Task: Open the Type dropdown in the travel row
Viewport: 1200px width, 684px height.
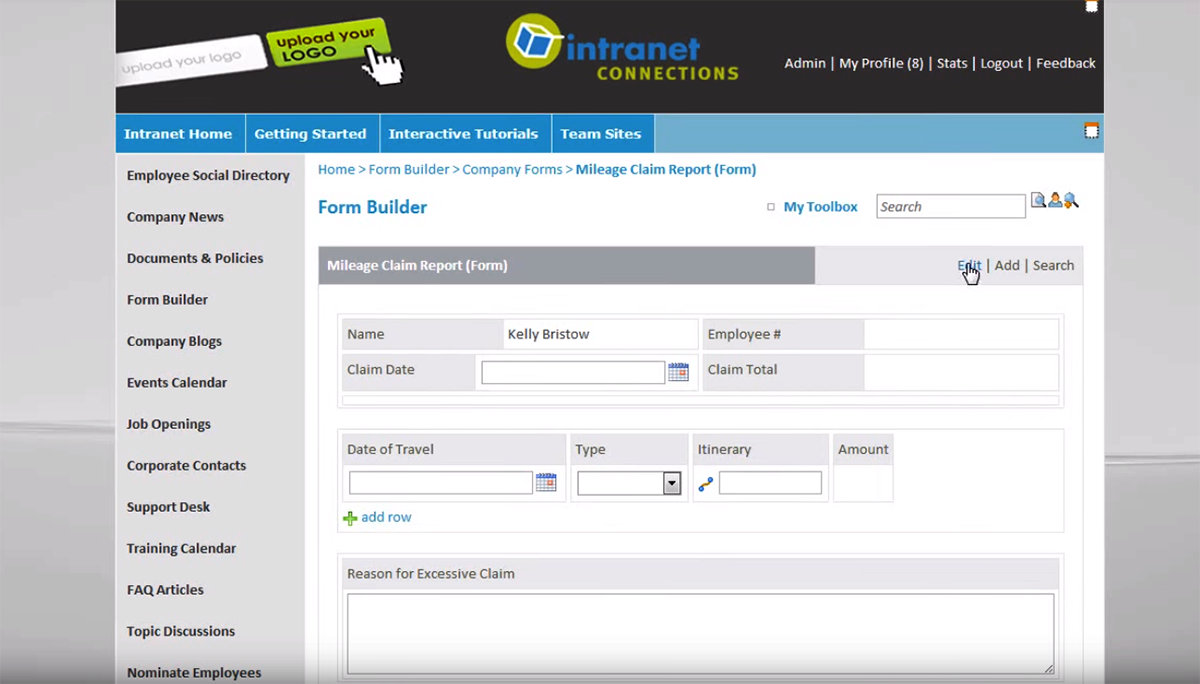Action: tap(671, 483)
